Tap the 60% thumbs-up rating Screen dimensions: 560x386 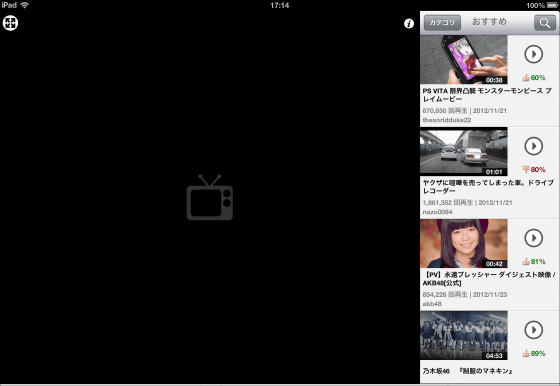pyautogui.click(x=534, y=77)
